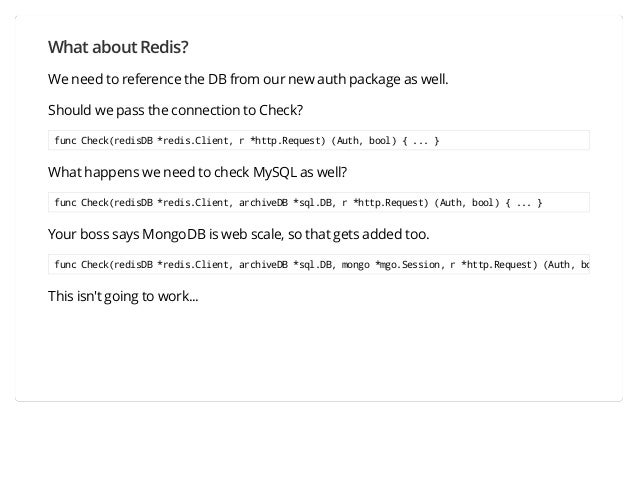This screenshot has height=493, width=638.
Task: Click "archiveDB" in the second code block
Action: [263, 203]
